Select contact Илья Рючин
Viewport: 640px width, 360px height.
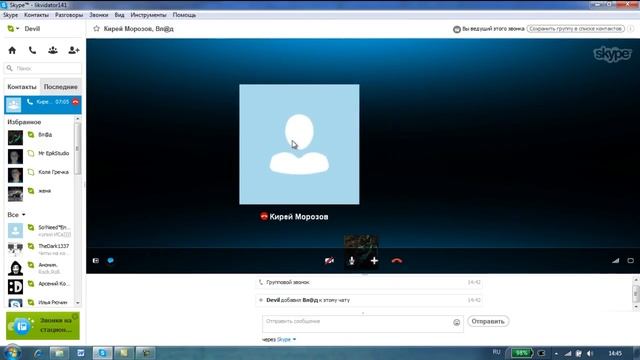point(40,302)
